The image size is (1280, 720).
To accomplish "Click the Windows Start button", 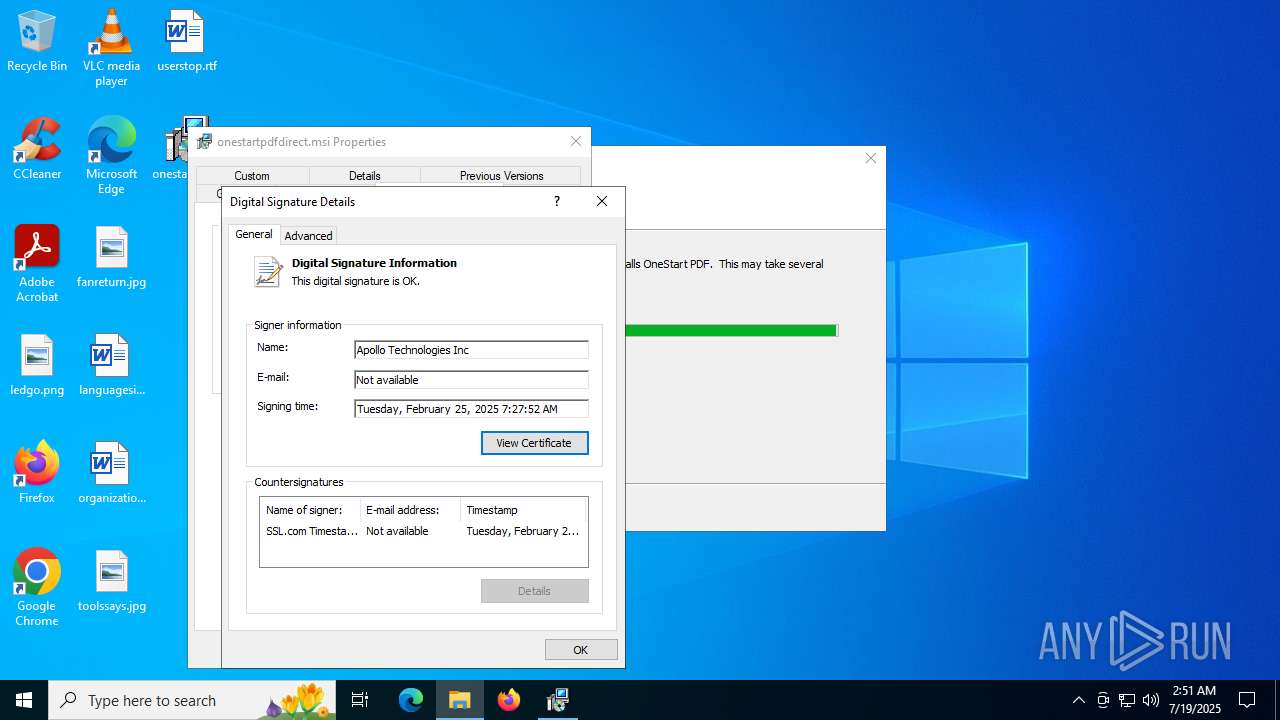I will pos(24,700).
